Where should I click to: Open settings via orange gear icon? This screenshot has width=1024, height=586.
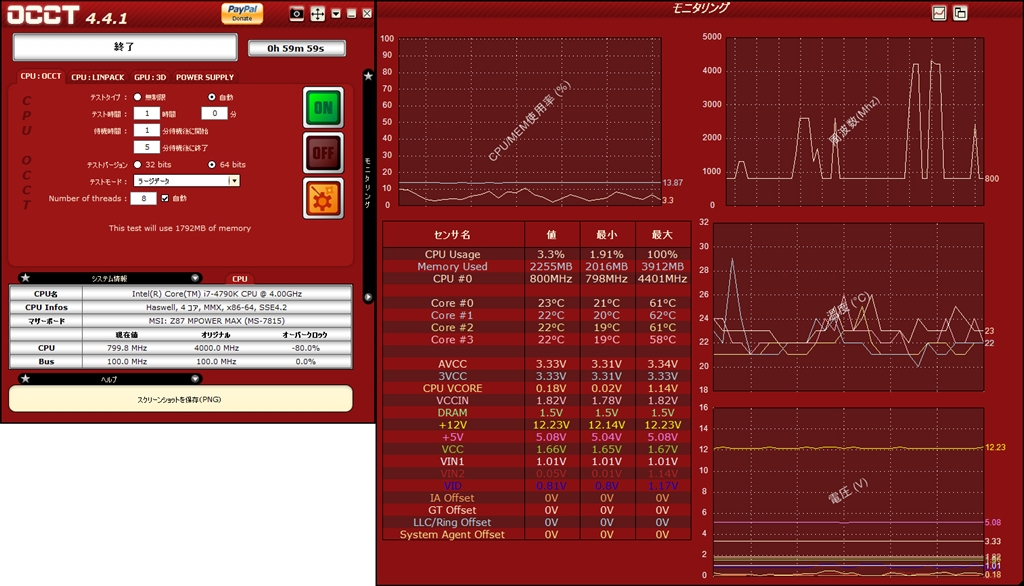pyautogui.click(x=323, y=198)
